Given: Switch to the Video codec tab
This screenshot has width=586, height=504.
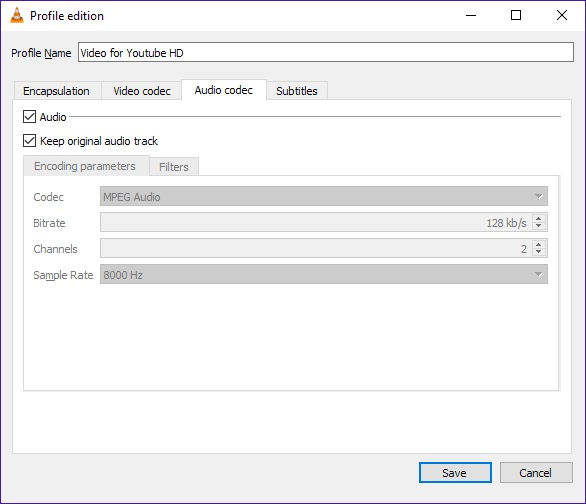Looking at the screenshot, I should click(142, 91).
